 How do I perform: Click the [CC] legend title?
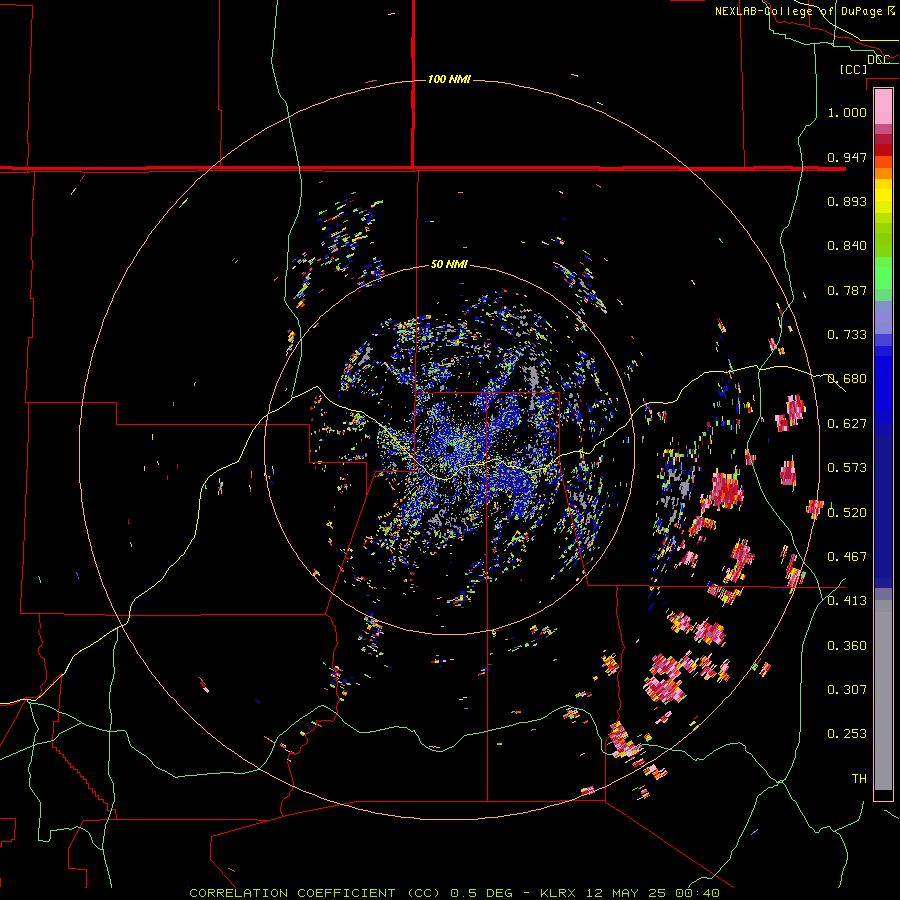click(854, 69)
